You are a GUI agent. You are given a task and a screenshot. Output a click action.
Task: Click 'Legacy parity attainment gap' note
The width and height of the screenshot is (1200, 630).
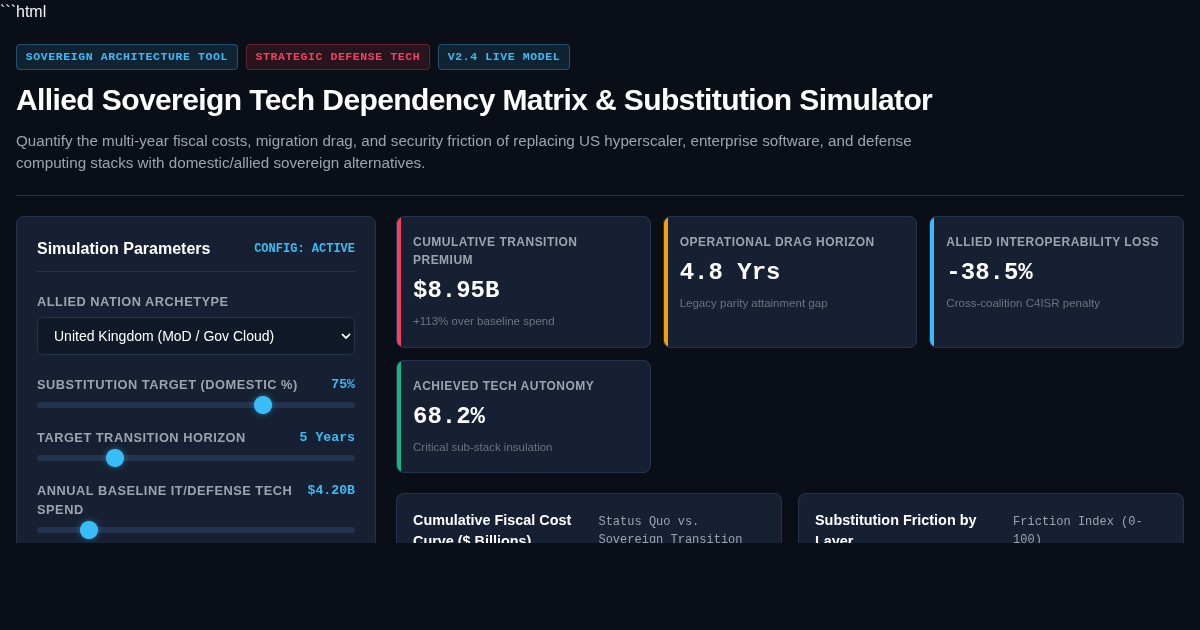tap(754, 303)
